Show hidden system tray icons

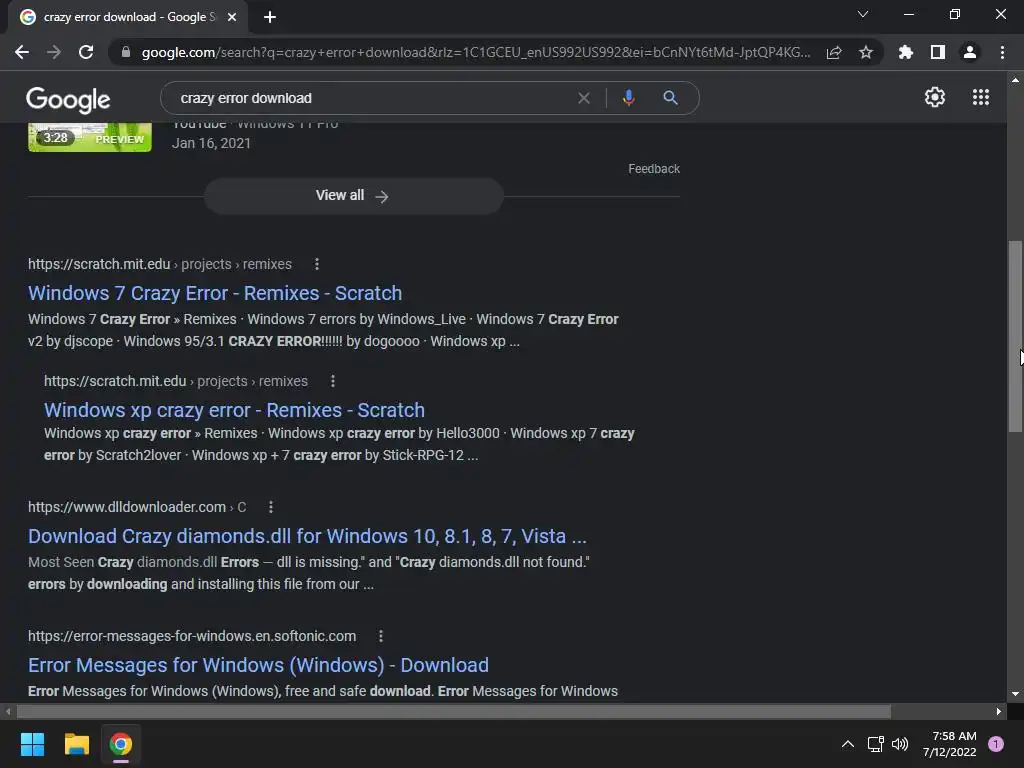(848, 744)
